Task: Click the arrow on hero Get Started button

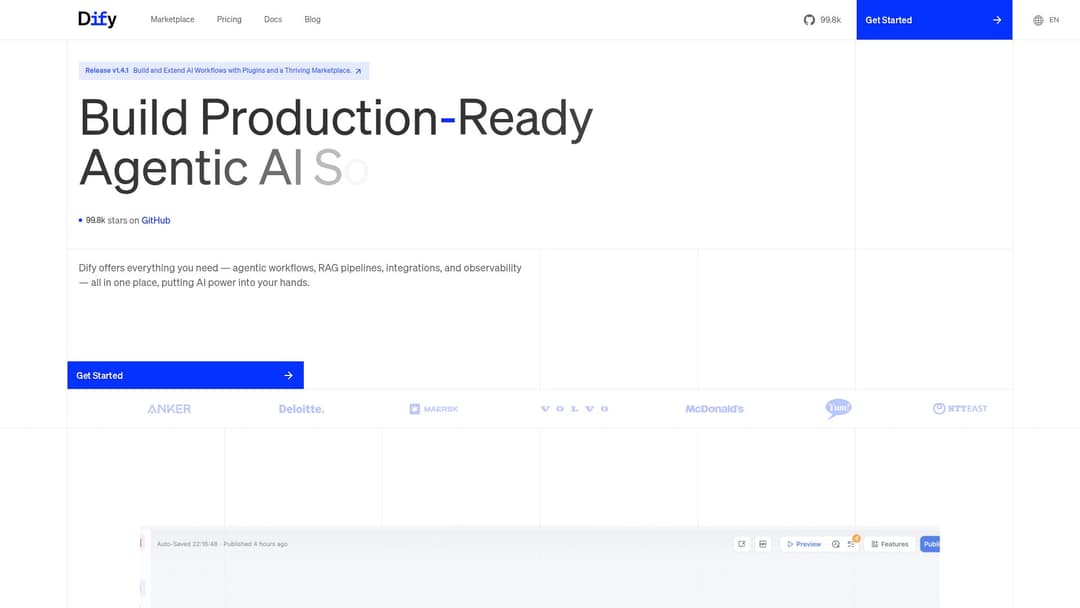Action: (x=289, y=375)
